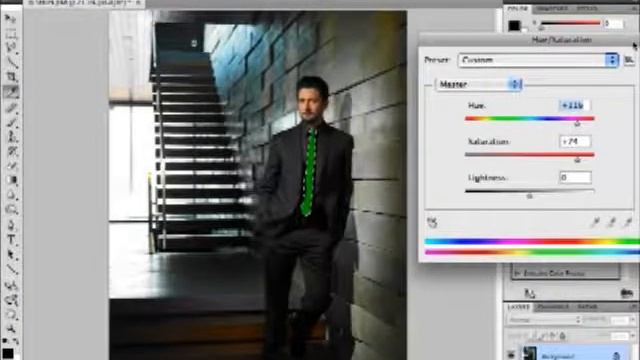Expand the collapsed presets section above Layers
640x360 pixels.
pyautogui.click(x=518, y=273)
